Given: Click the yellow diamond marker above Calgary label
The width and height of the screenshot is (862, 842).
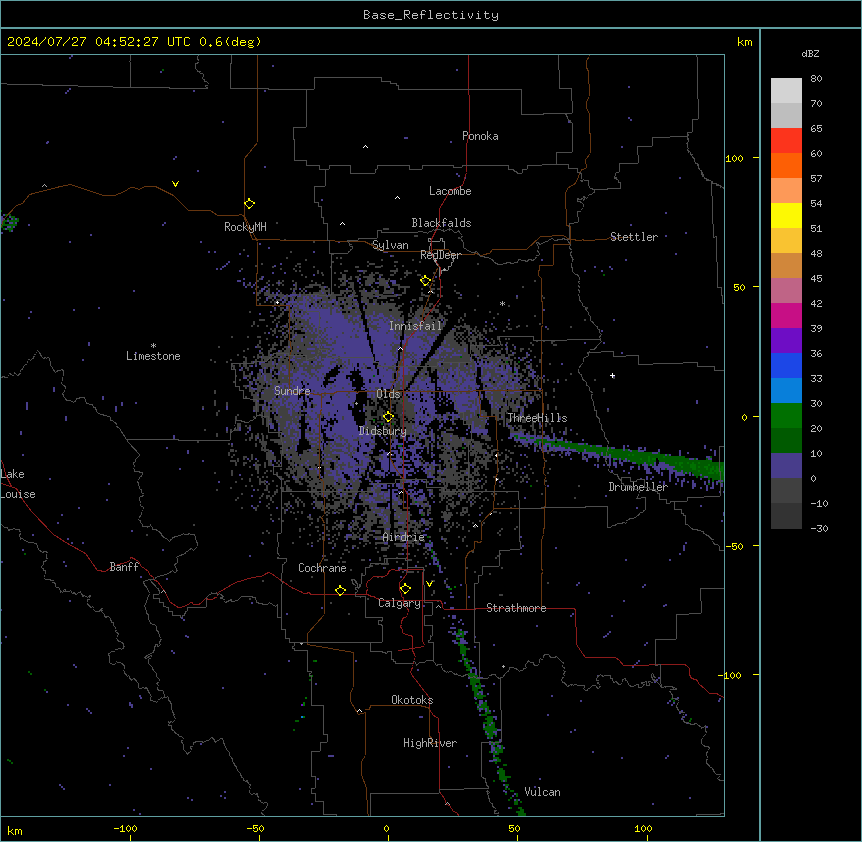Looking at the screenshot, I should pyautogui.click(x=405, y=589).
